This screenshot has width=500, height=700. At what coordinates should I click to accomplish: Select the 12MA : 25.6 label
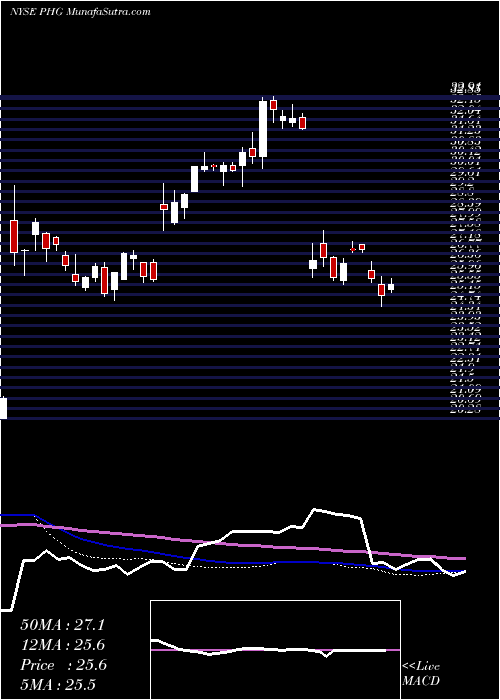coord(63,645)
